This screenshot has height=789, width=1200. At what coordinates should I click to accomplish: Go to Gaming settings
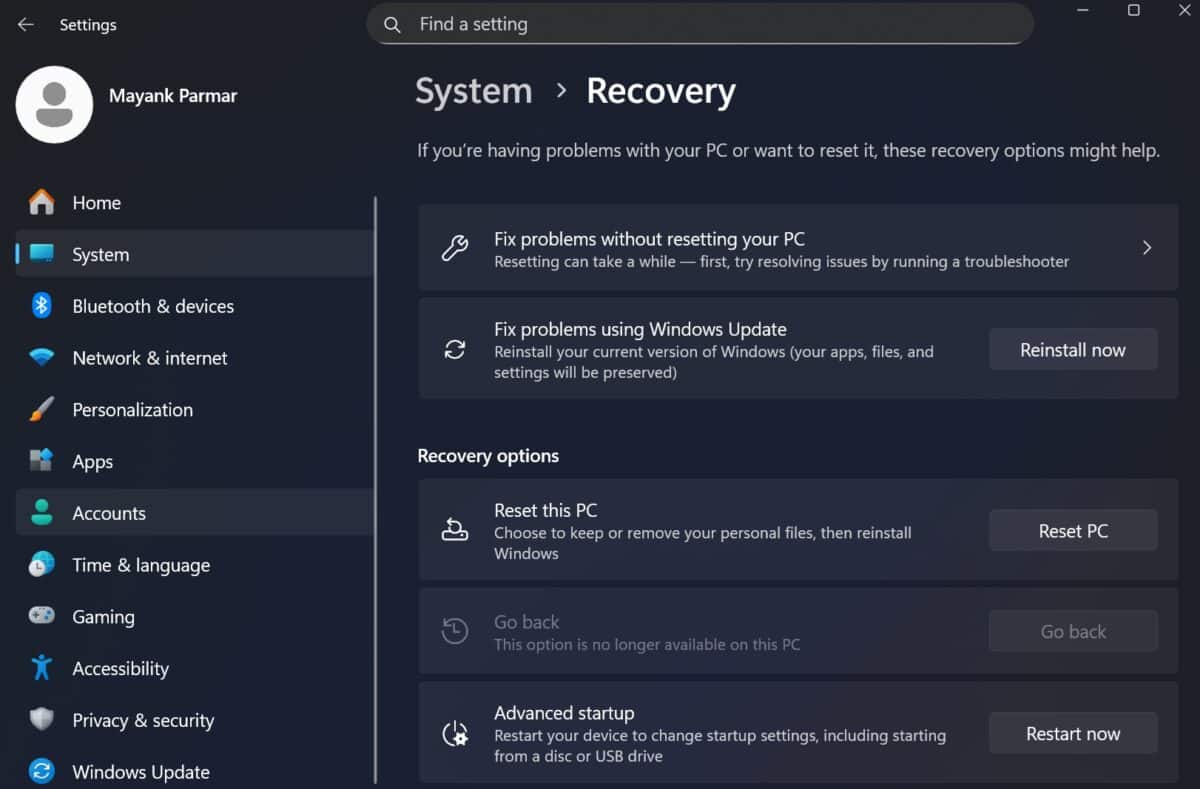[195, 616]
